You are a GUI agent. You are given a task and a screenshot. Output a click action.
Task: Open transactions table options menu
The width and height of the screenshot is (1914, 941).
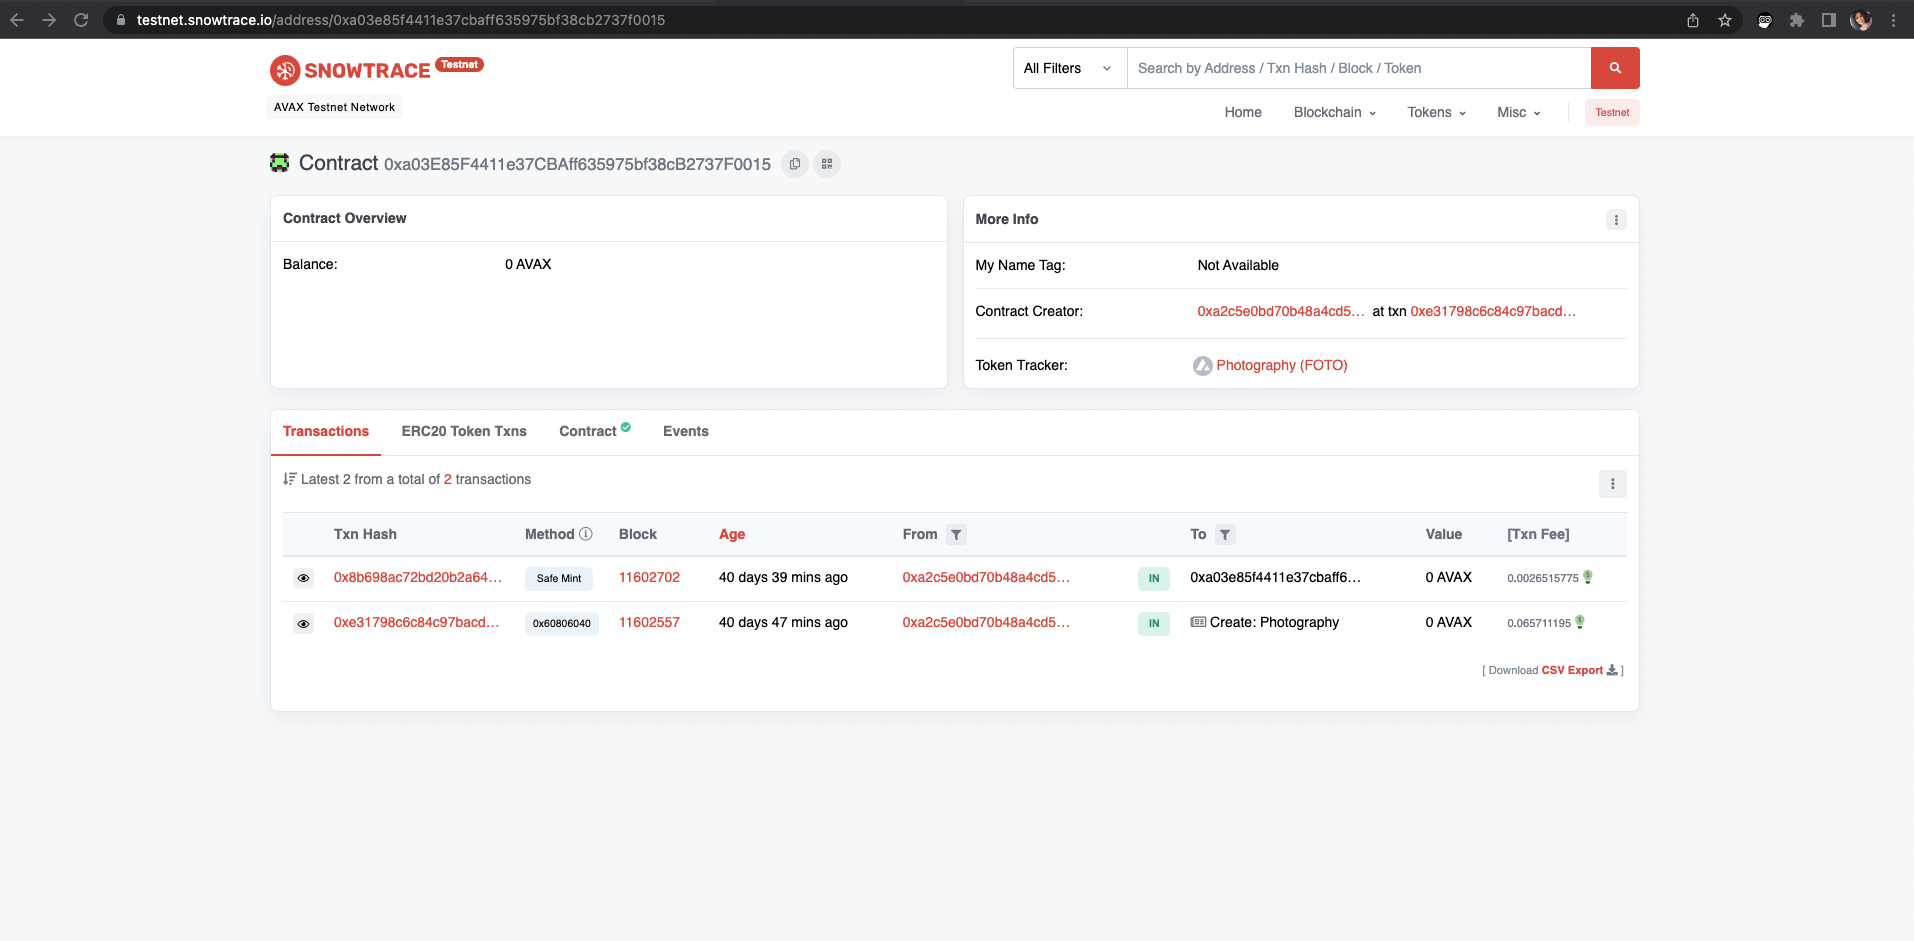(x=1612, y=484)
